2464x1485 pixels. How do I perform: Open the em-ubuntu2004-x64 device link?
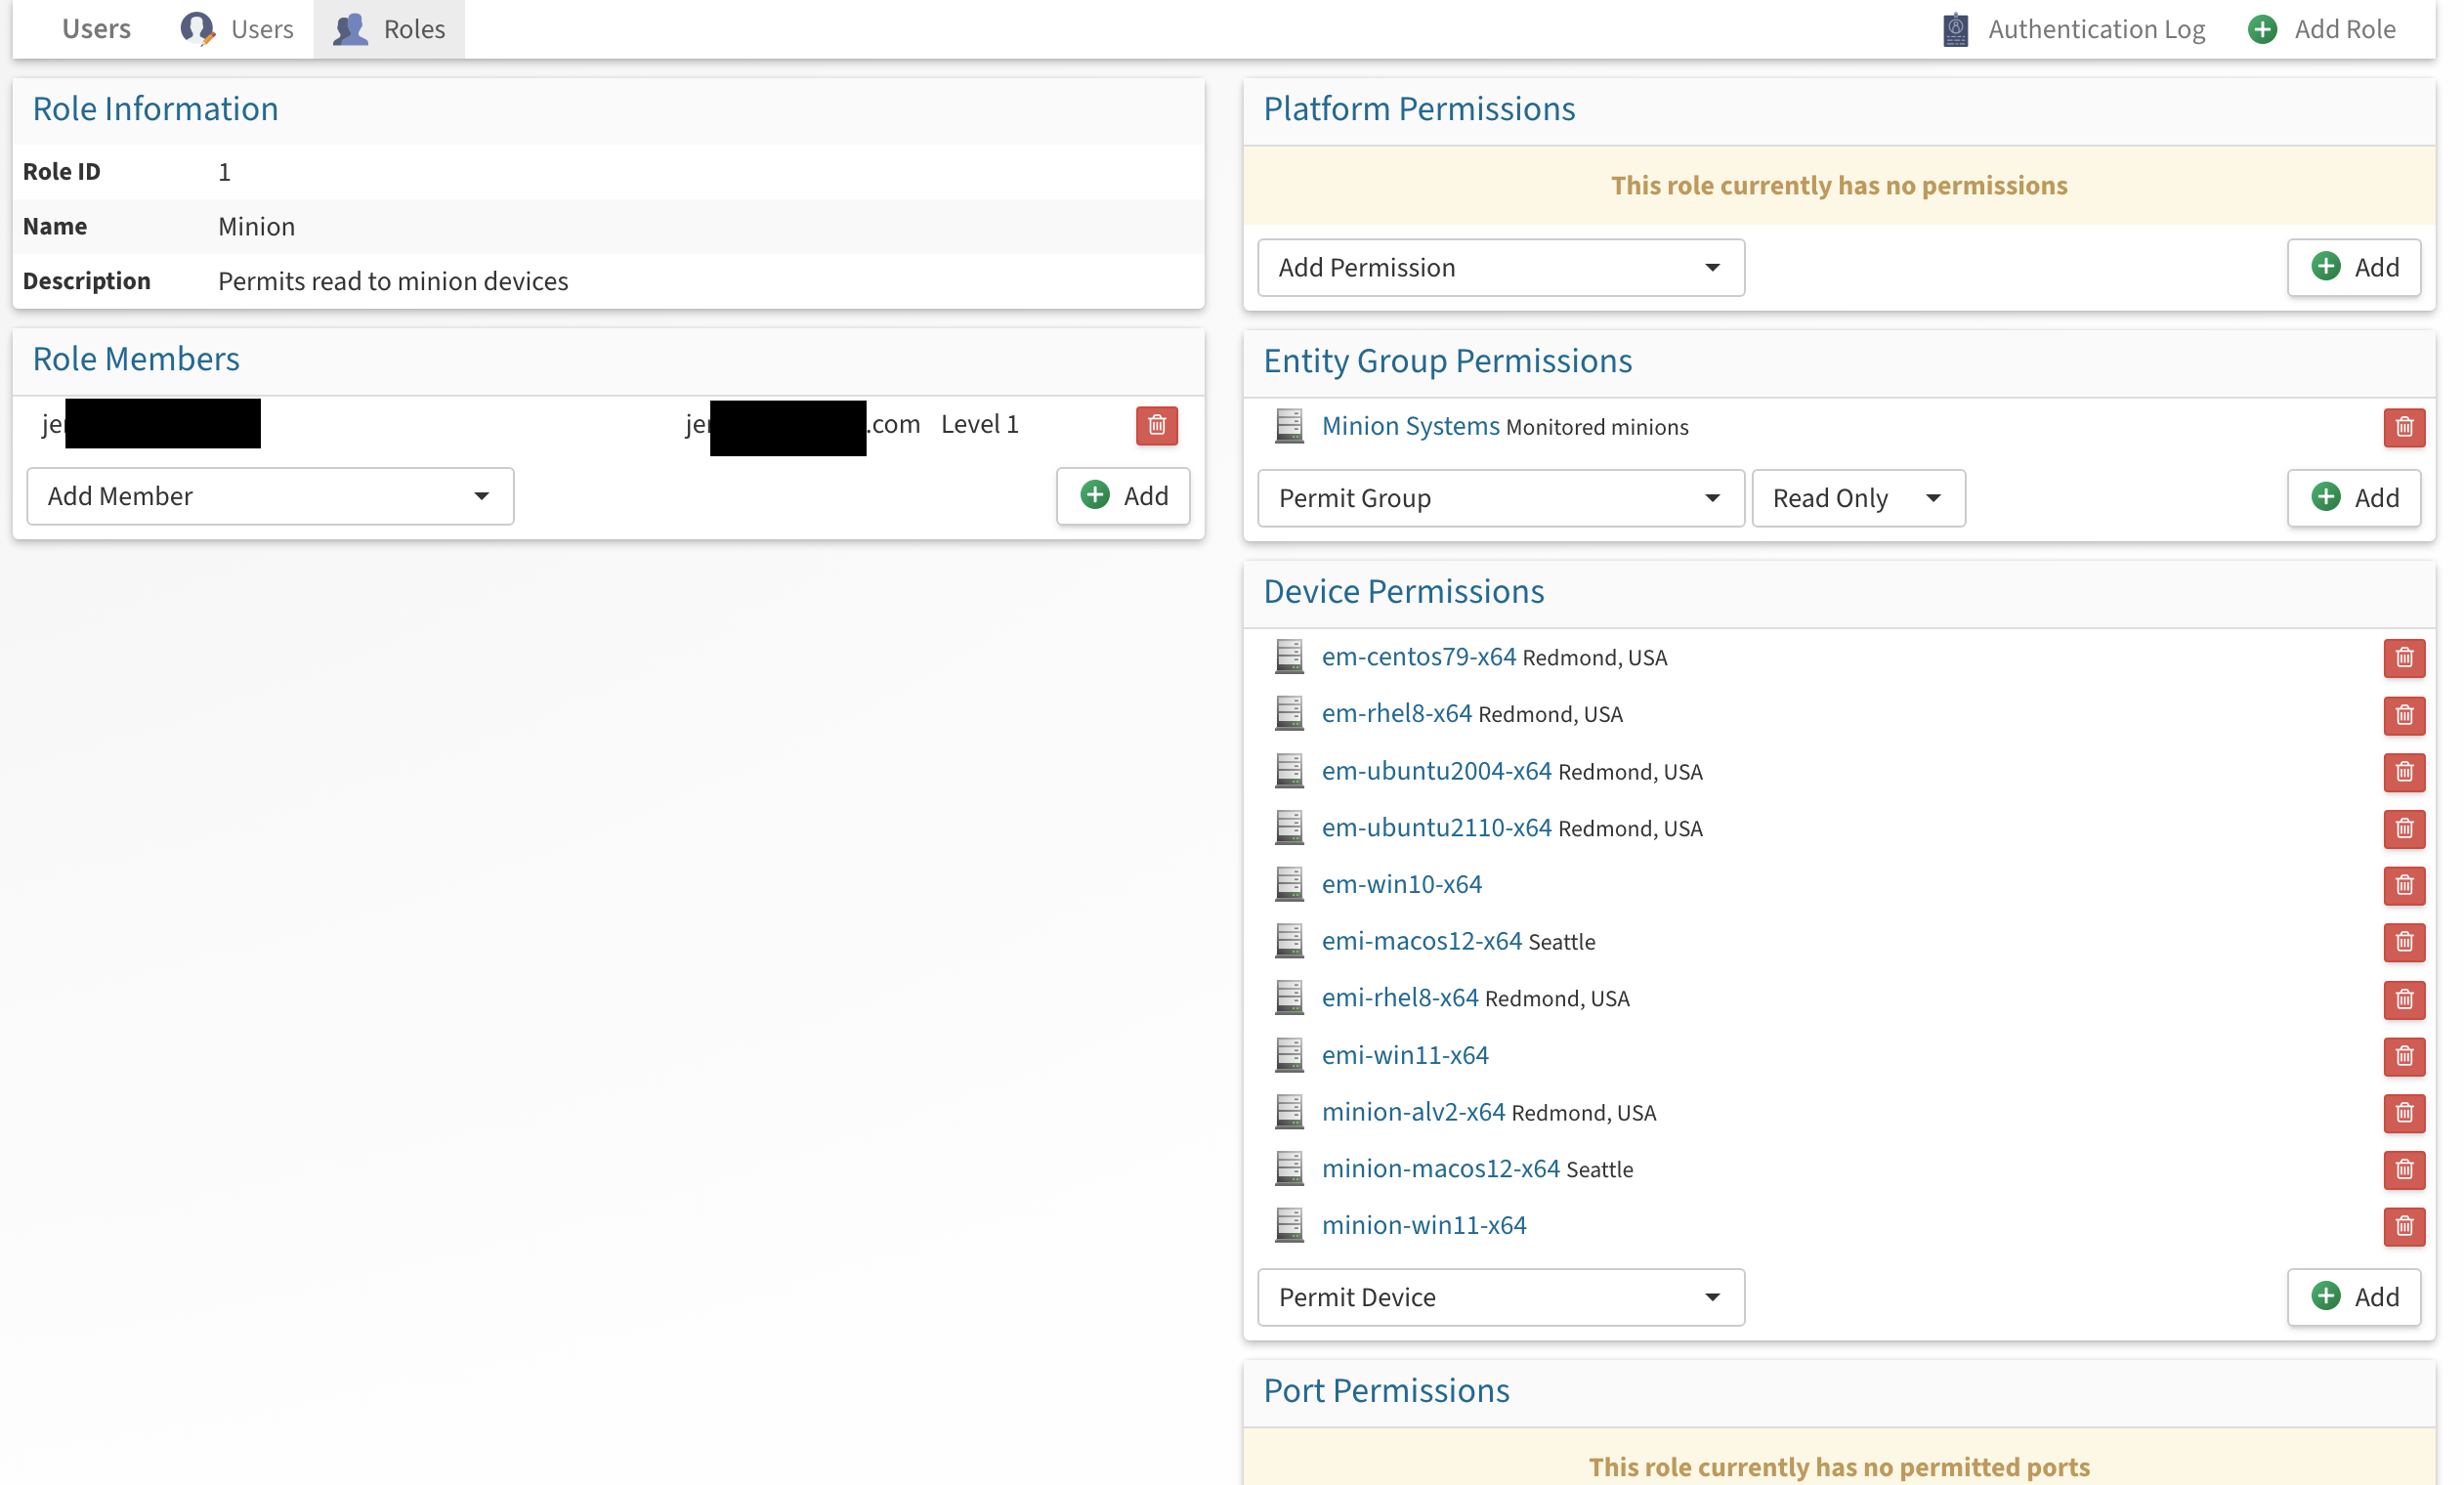point(1436,771)
